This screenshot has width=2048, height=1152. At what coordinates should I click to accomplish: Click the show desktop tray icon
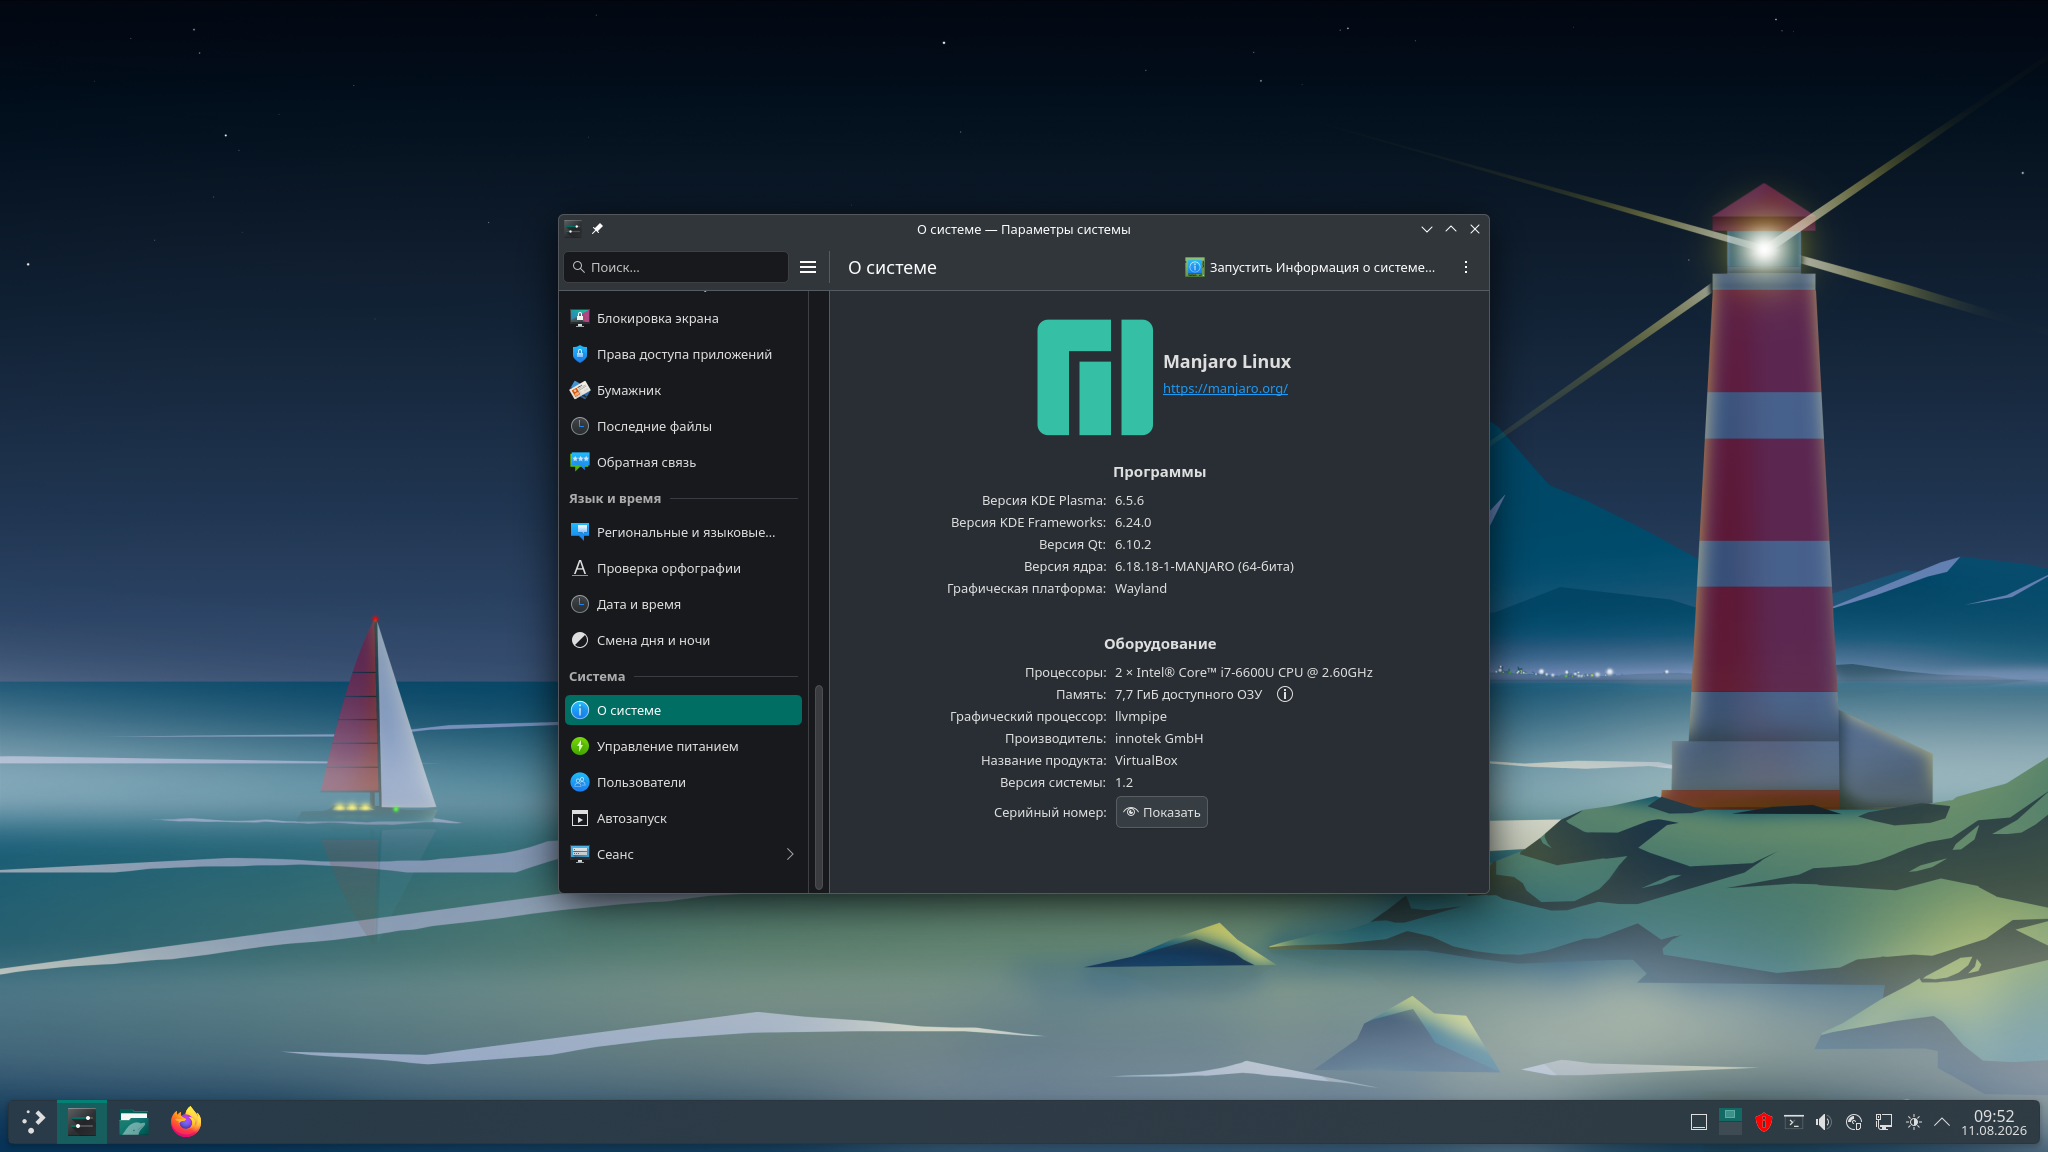click(1699, 1122)
